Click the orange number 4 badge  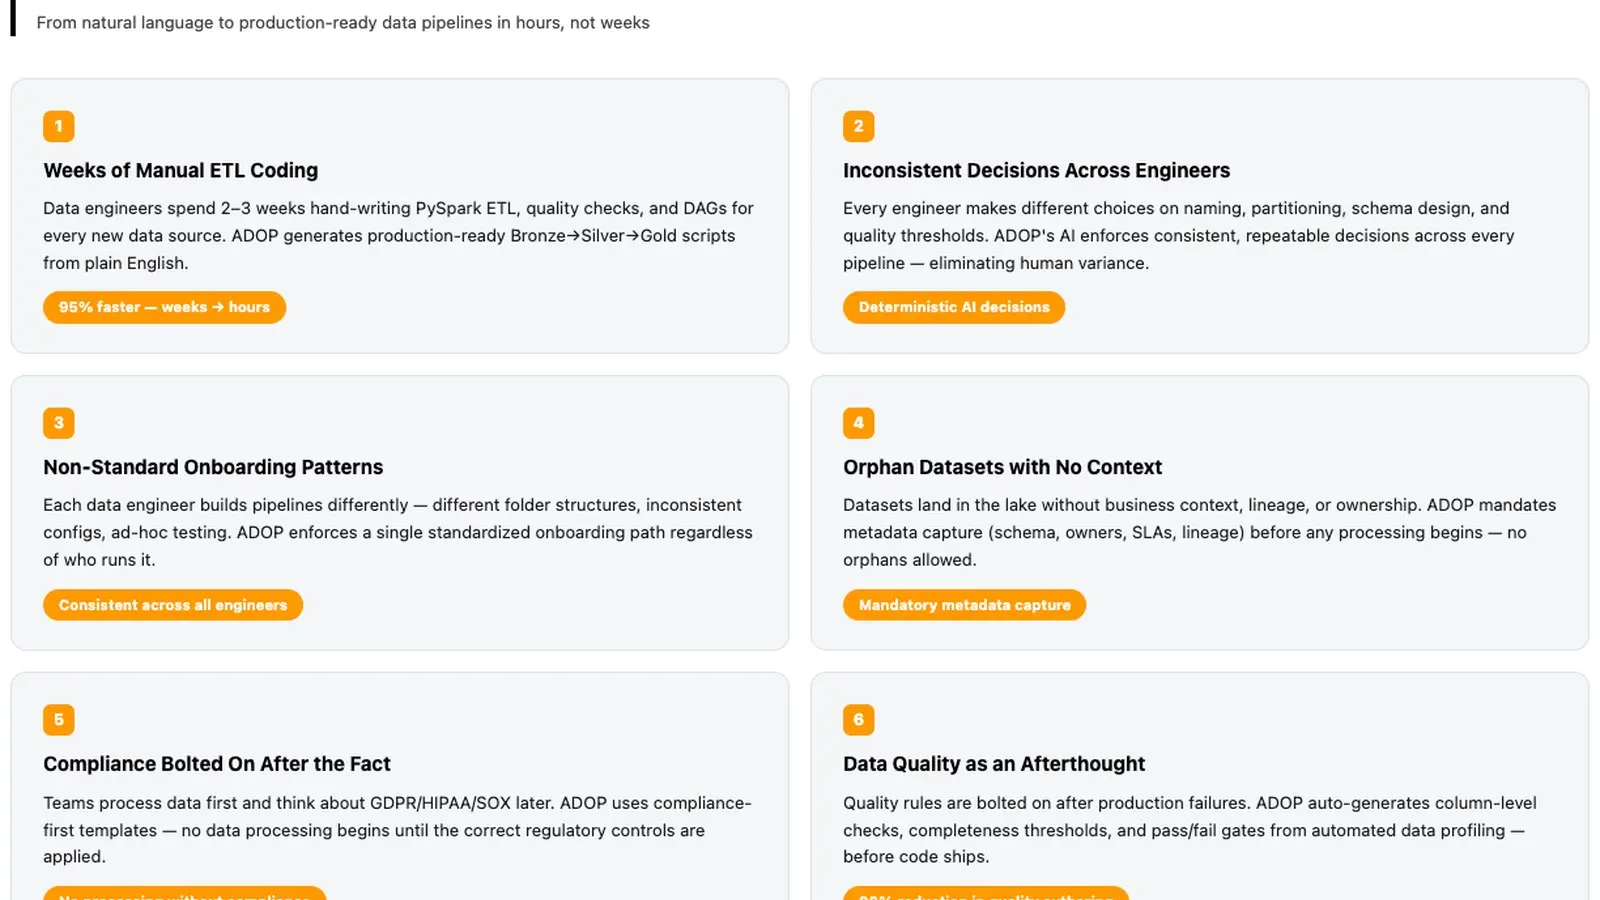pos(859,423)
